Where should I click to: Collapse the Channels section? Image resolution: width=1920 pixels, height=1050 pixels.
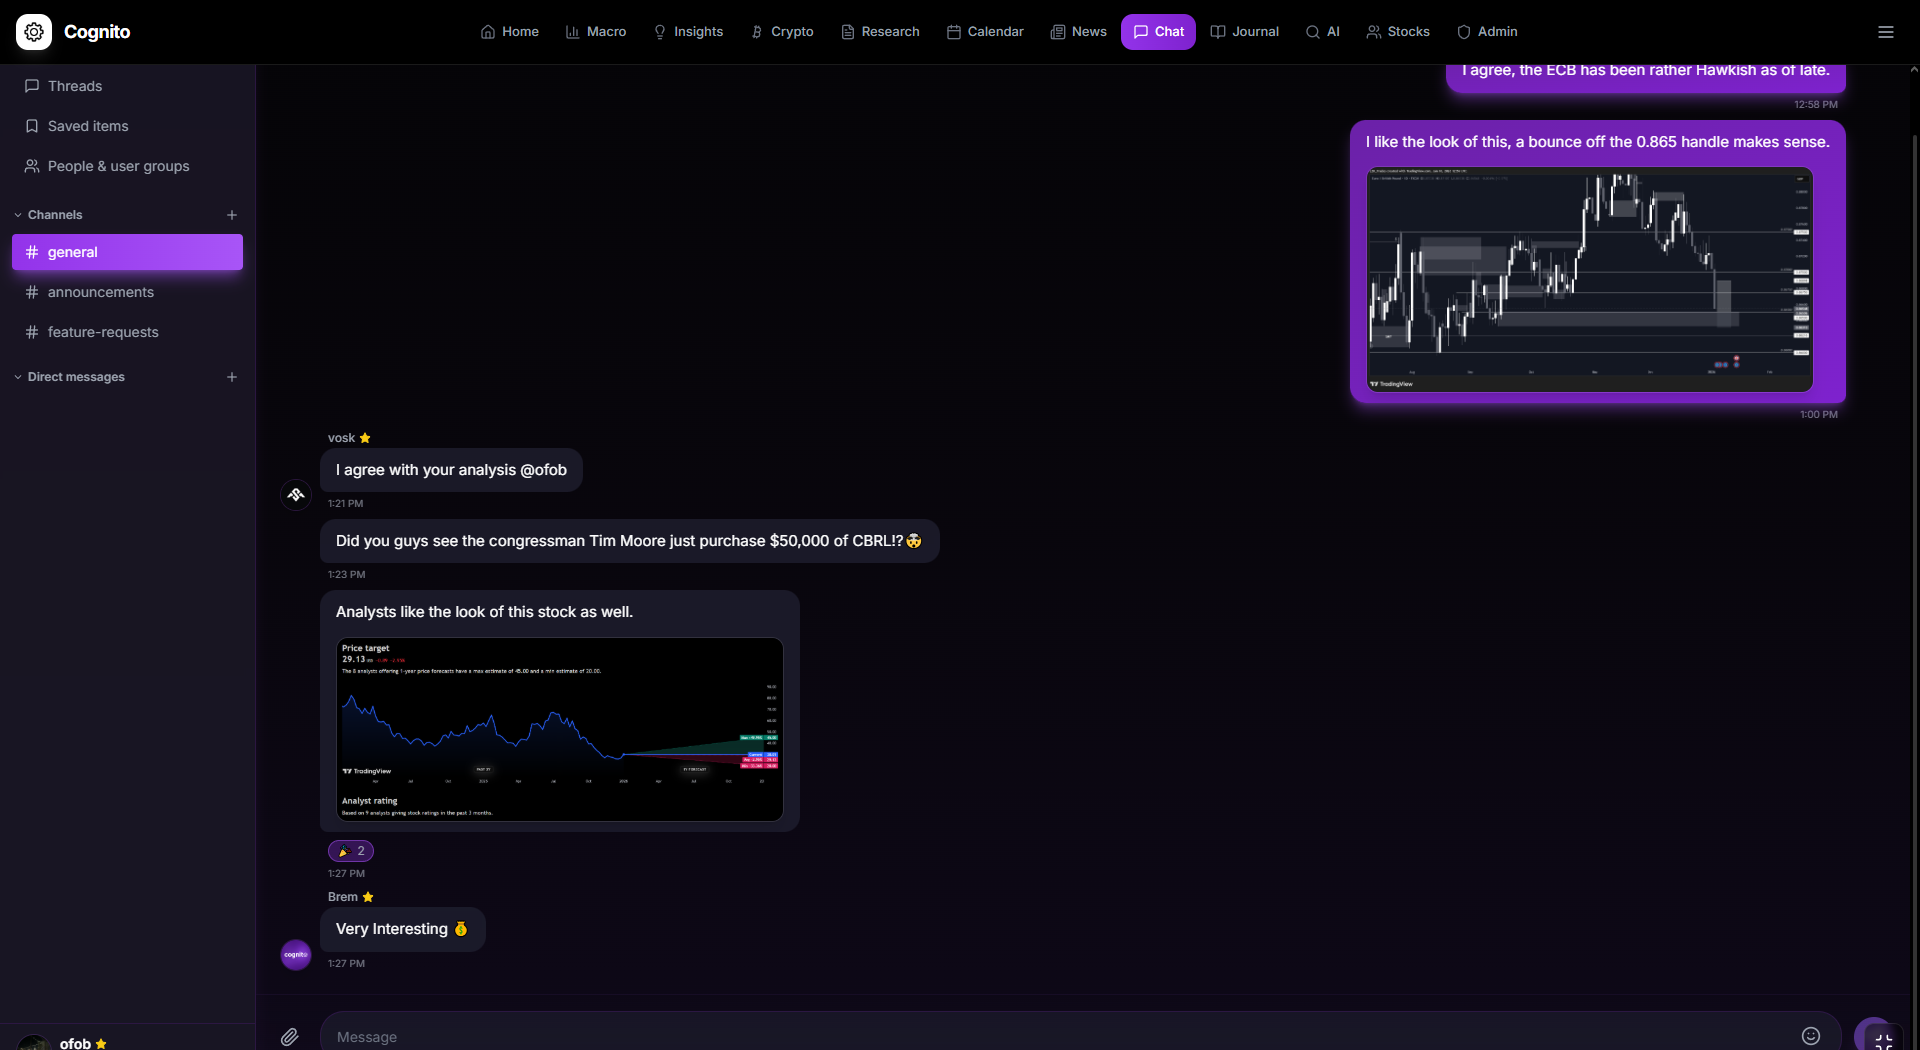point(18,214)
